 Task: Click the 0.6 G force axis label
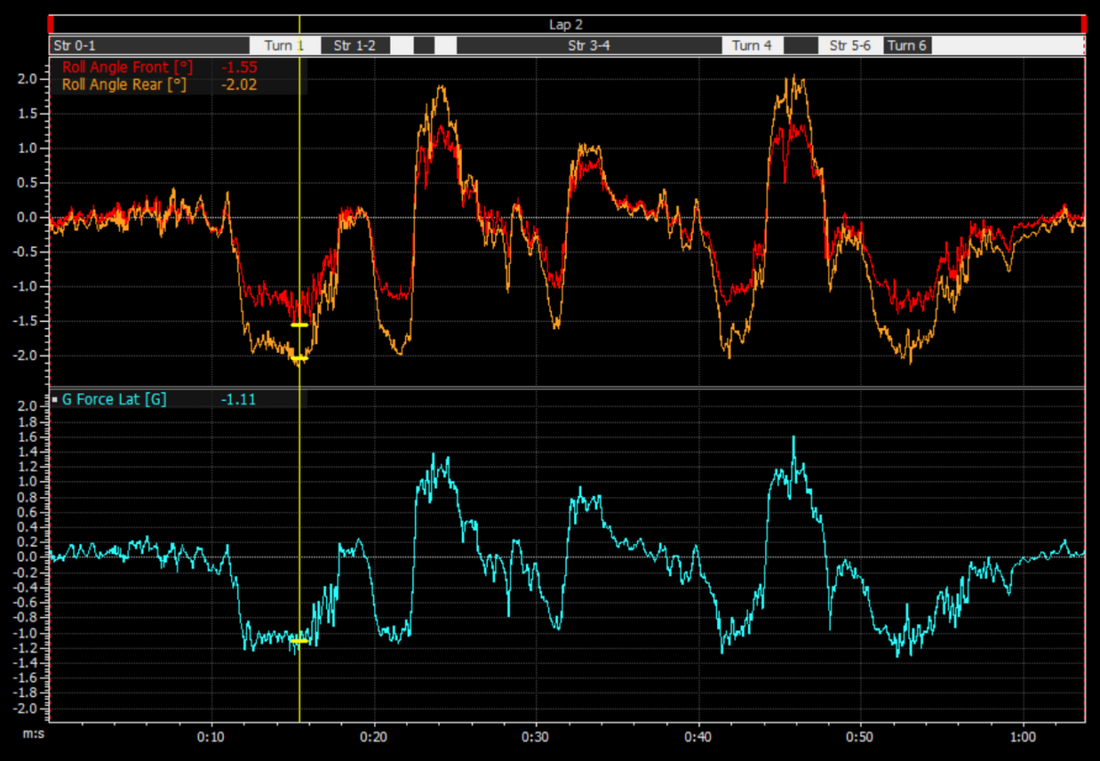pos(28,513)
